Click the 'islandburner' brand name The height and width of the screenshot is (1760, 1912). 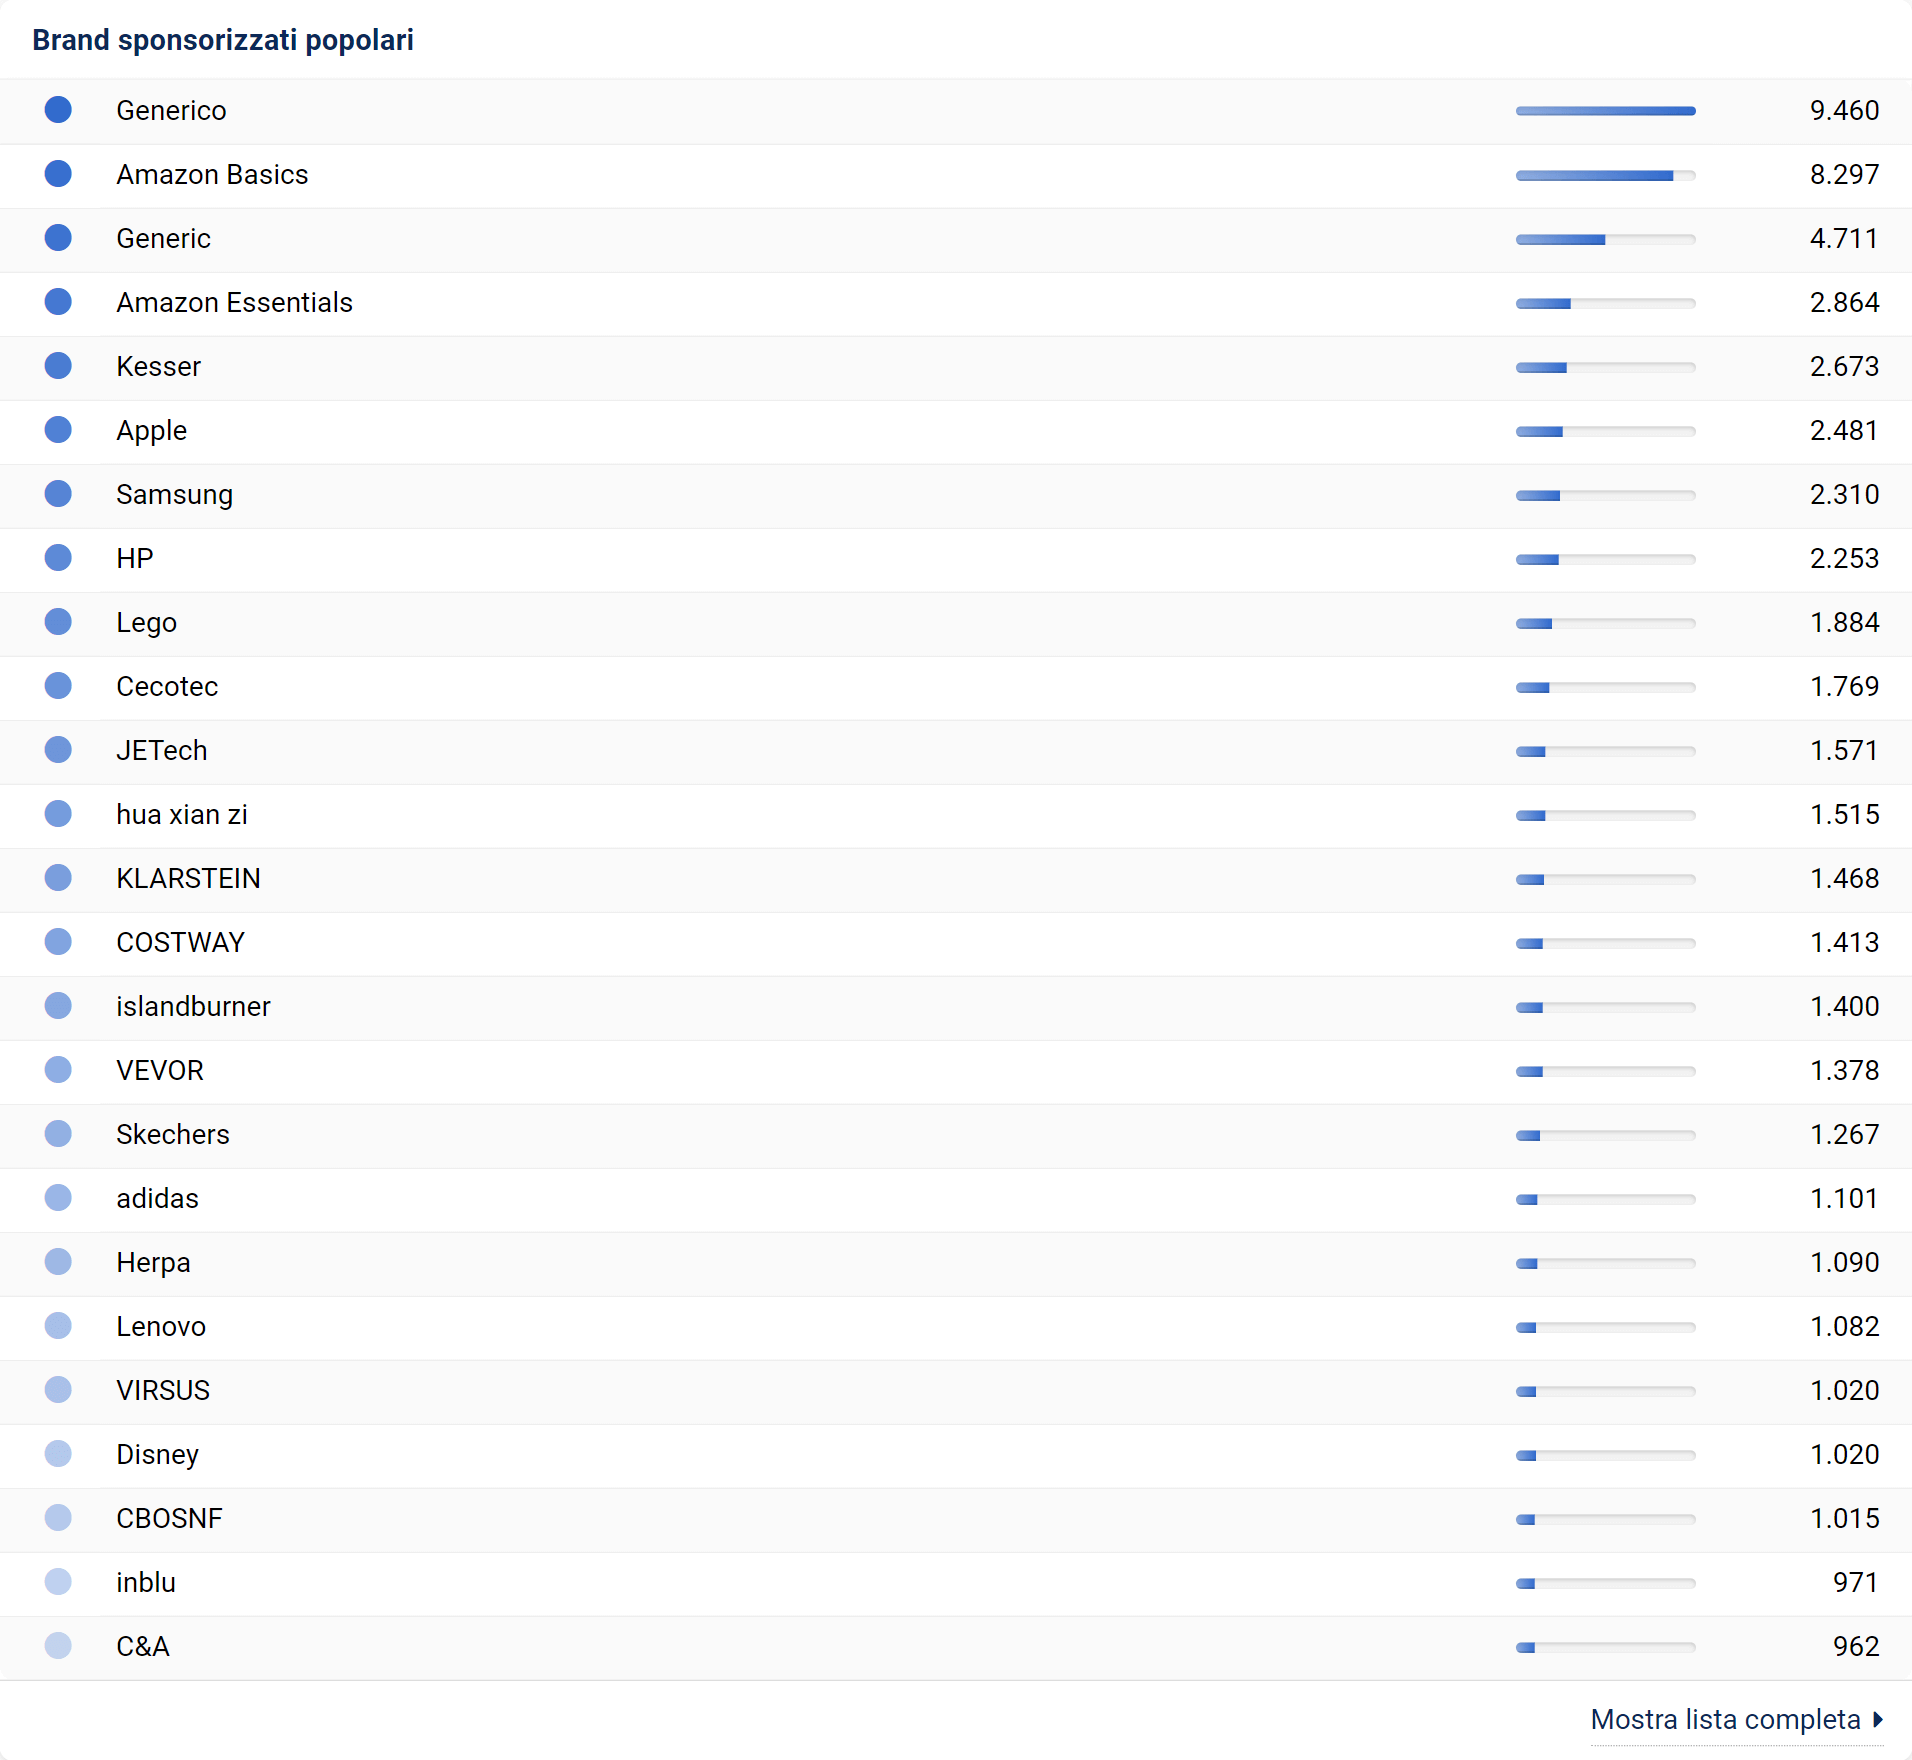pyautogui.click(x=193, y=1006)
